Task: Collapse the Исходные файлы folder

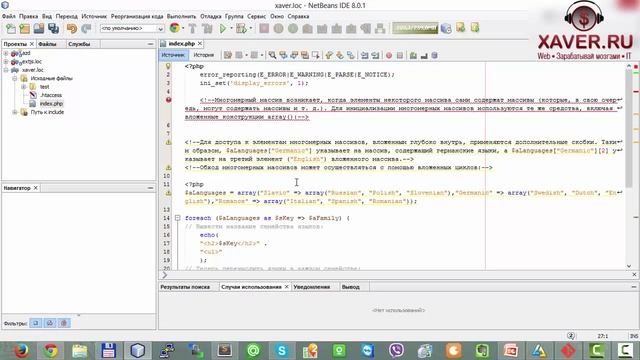Action: click(15, 78)
